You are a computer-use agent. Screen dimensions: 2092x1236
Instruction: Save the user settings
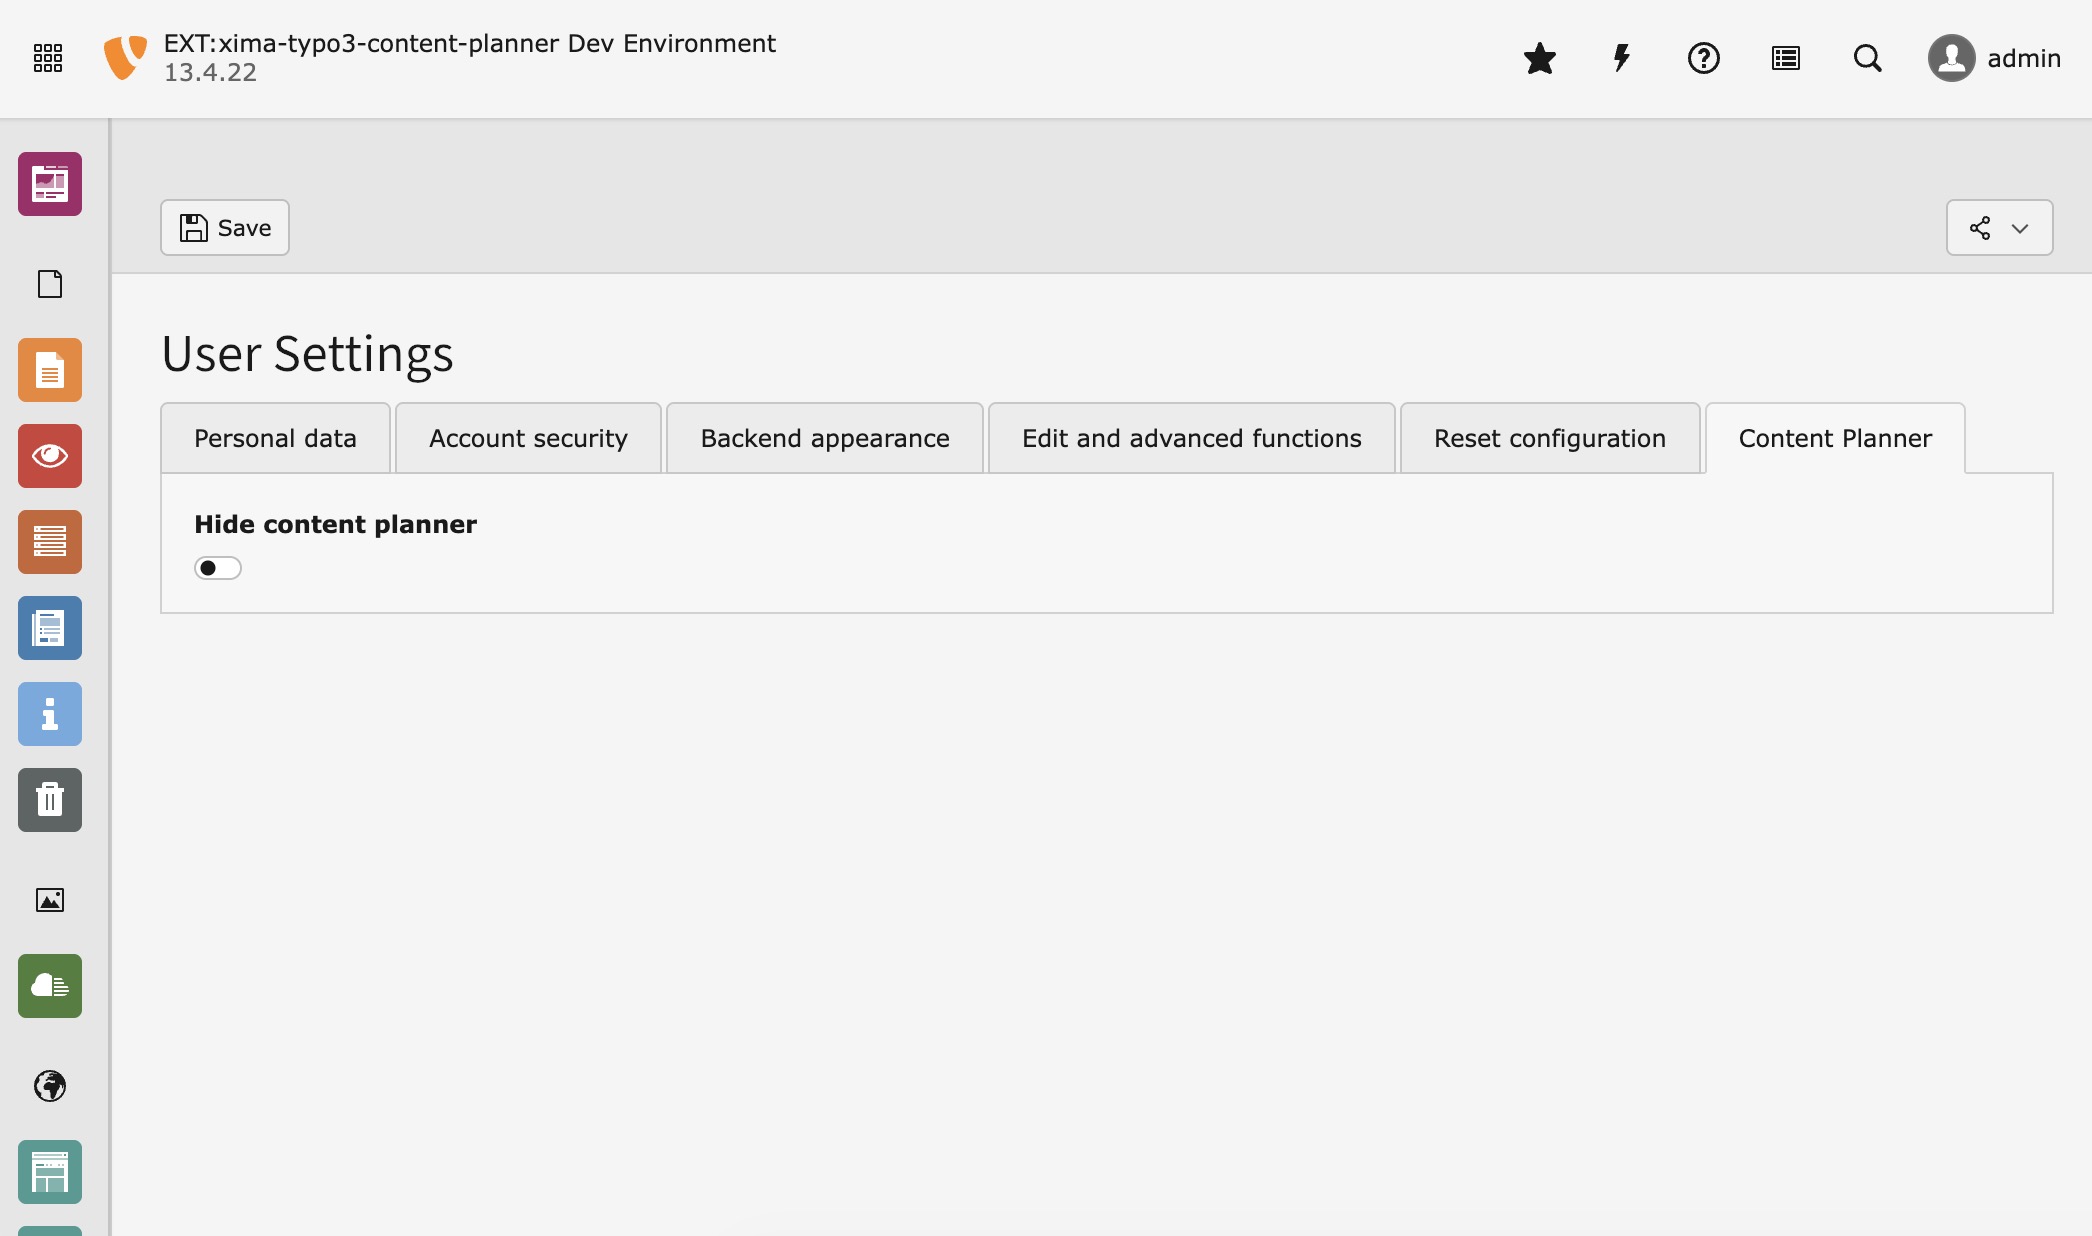pos(224,227)
